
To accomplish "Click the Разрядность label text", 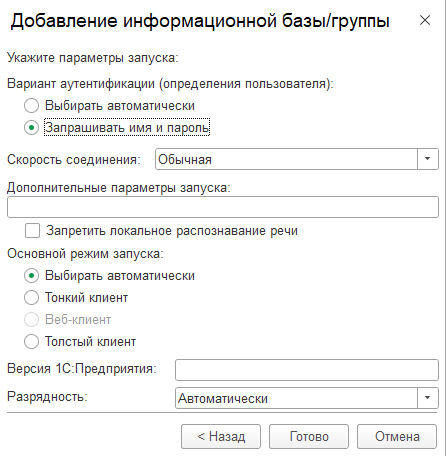I will 47,397.
